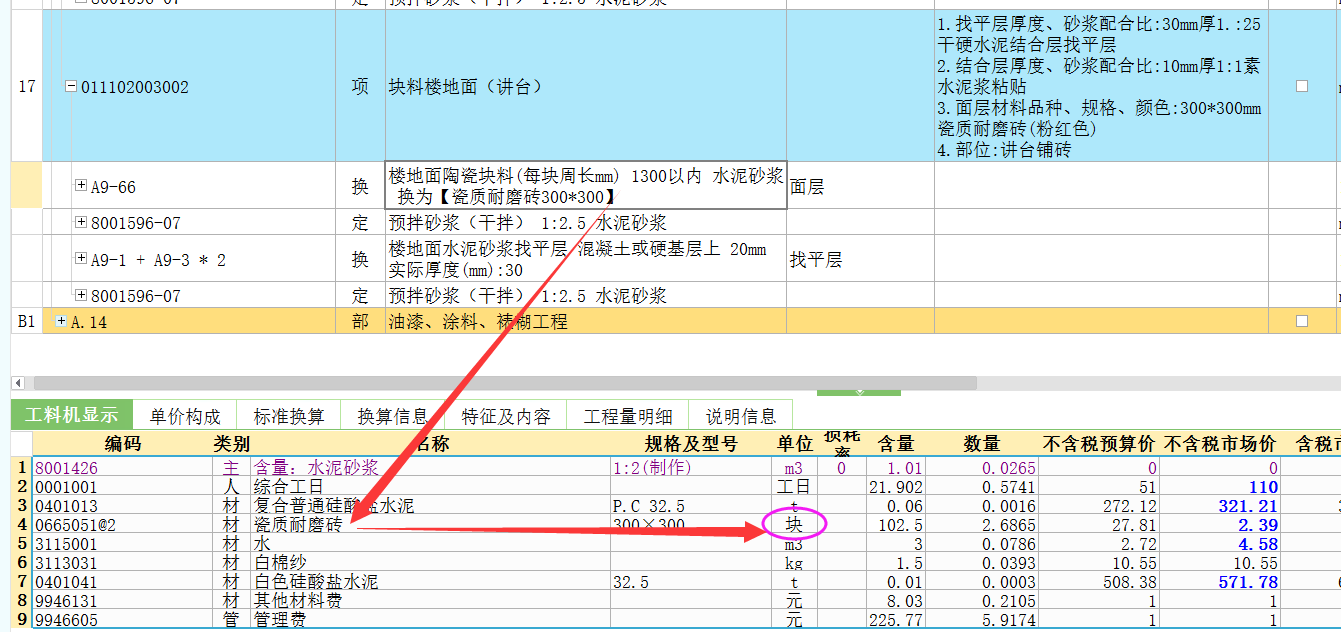
Task: Select the spec cell 1:2(制作)
Action: coord(691,468)
